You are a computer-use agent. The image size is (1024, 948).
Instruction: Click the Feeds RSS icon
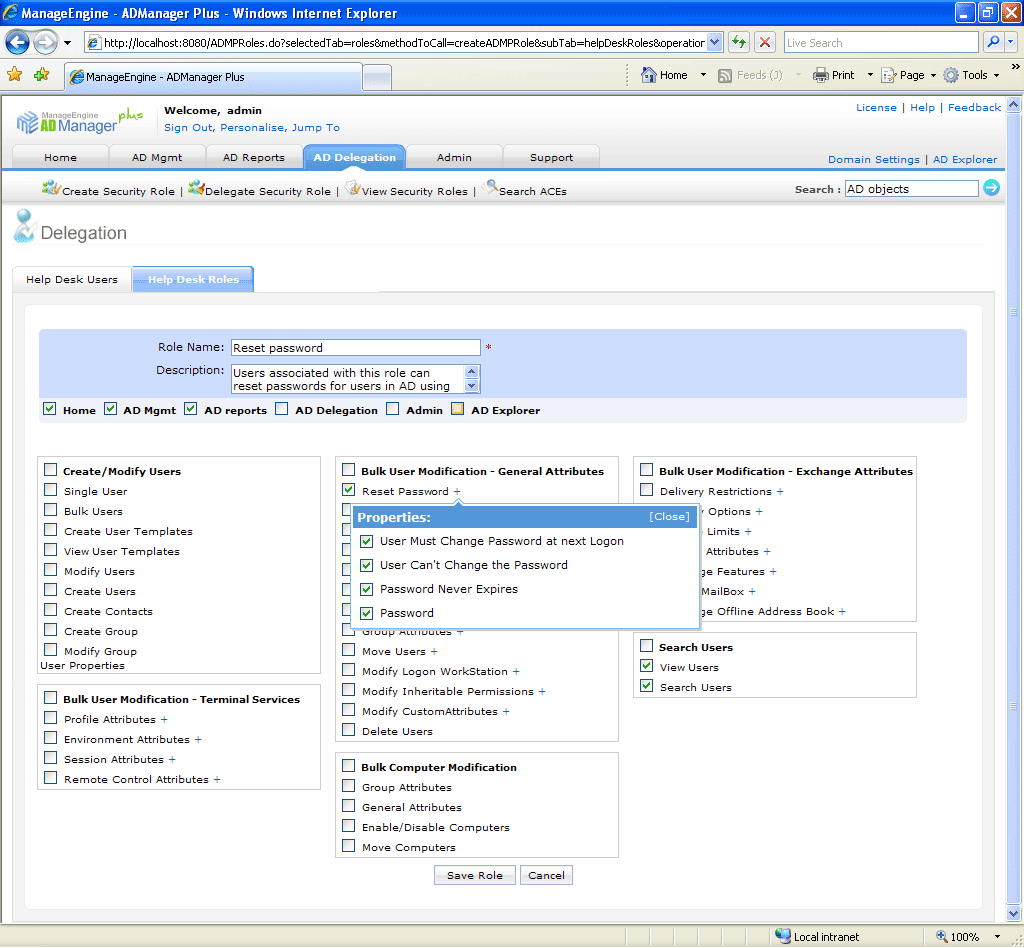[724, 76]
